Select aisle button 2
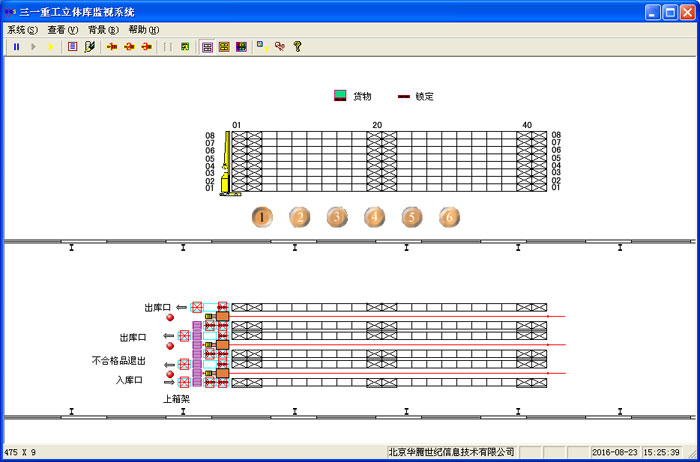The height and width of the screenshot is (462, 700). 300,217
